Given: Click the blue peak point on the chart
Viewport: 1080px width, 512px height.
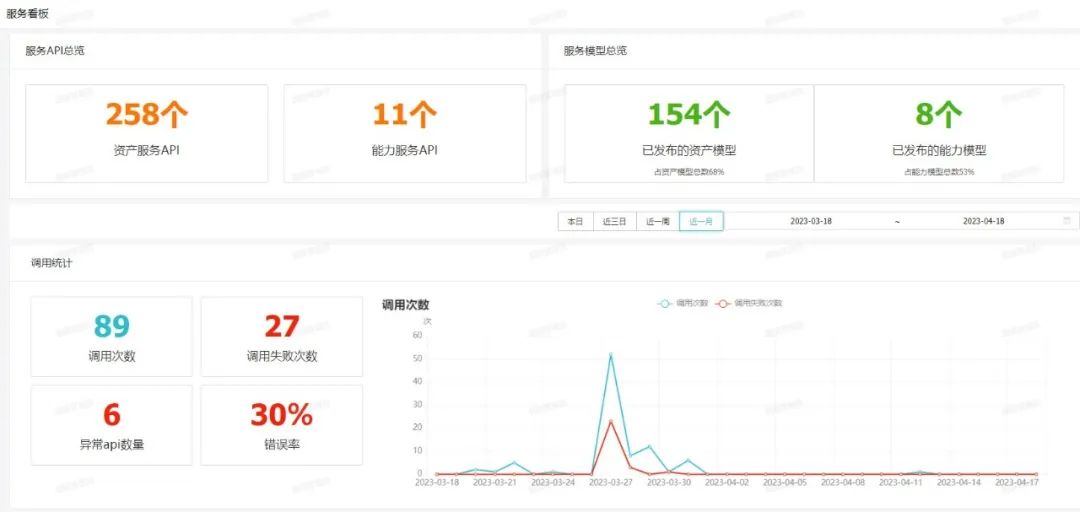Looking at the screenshot, I should point(610,354).
